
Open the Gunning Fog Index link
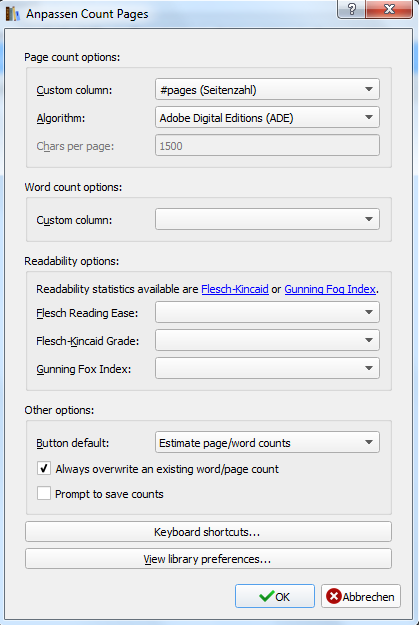coord(330,289)
